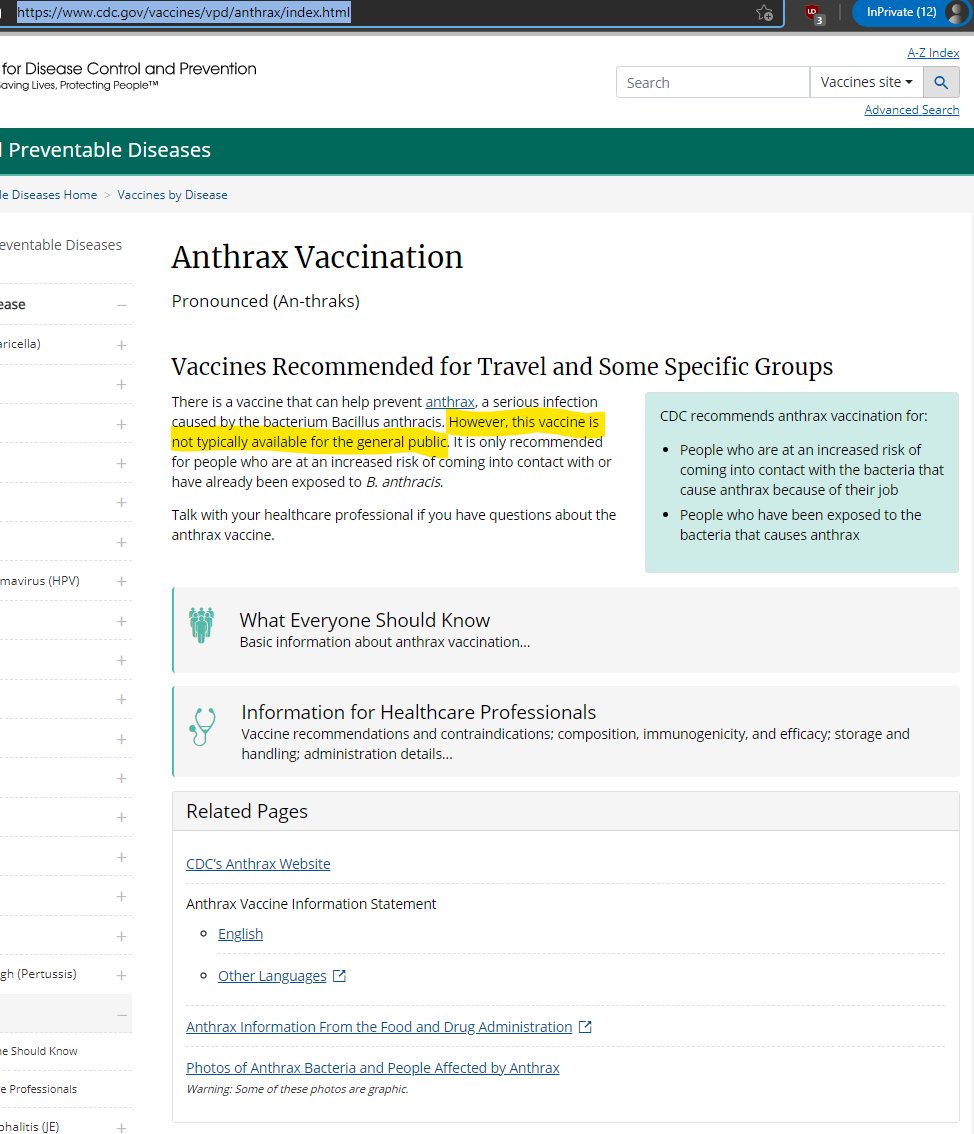Open the Should Know sidebar item
Viewport: 974px width, 1134px height.
click(x=39, y=1052)
